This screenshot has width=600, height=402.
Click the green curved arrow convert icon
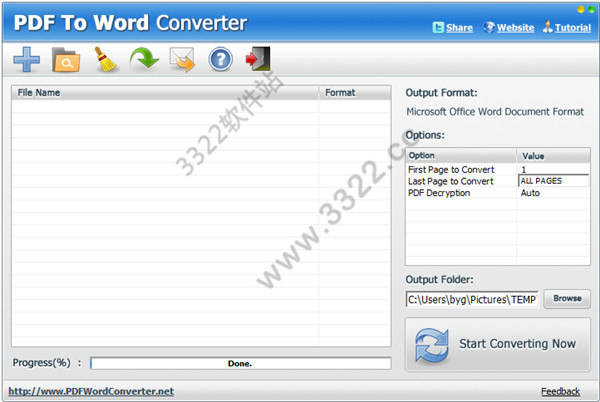[144, 59]
